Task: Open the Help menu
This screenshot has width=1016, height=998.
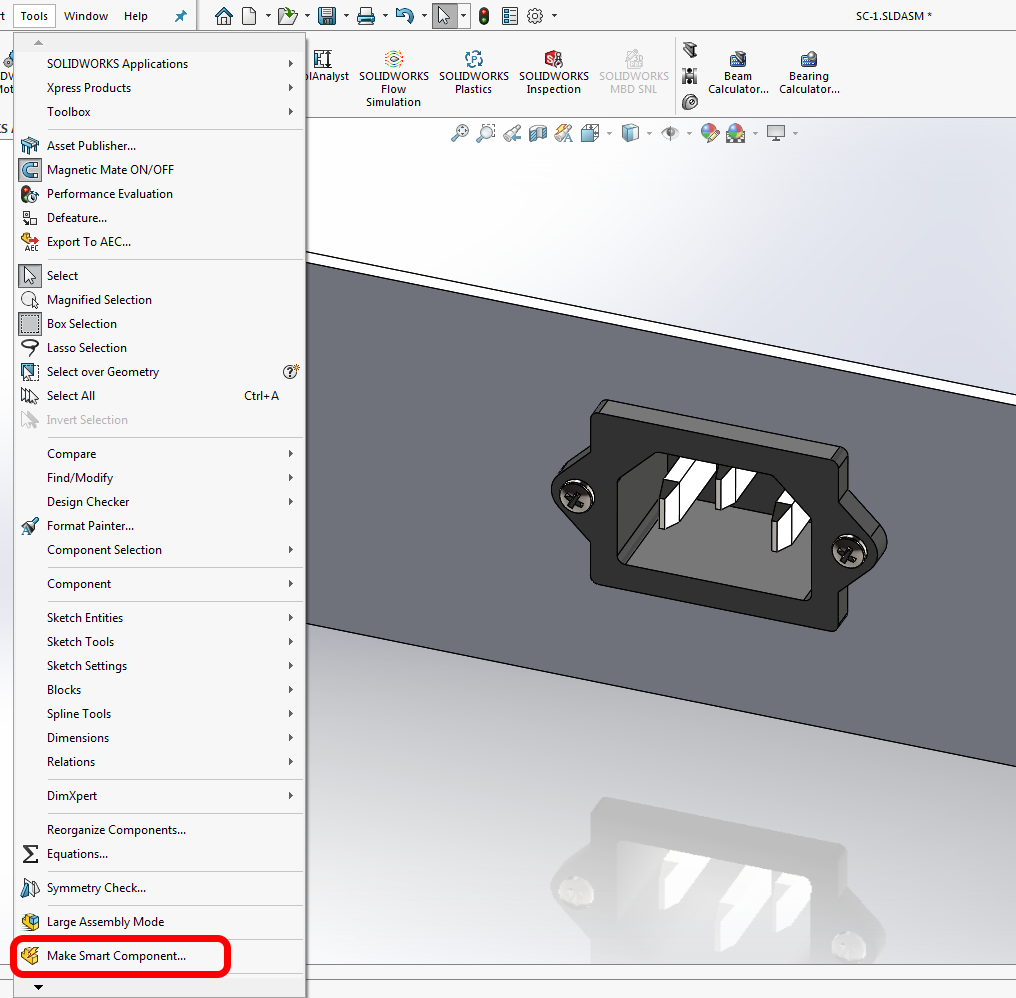Action: point(135,16)
